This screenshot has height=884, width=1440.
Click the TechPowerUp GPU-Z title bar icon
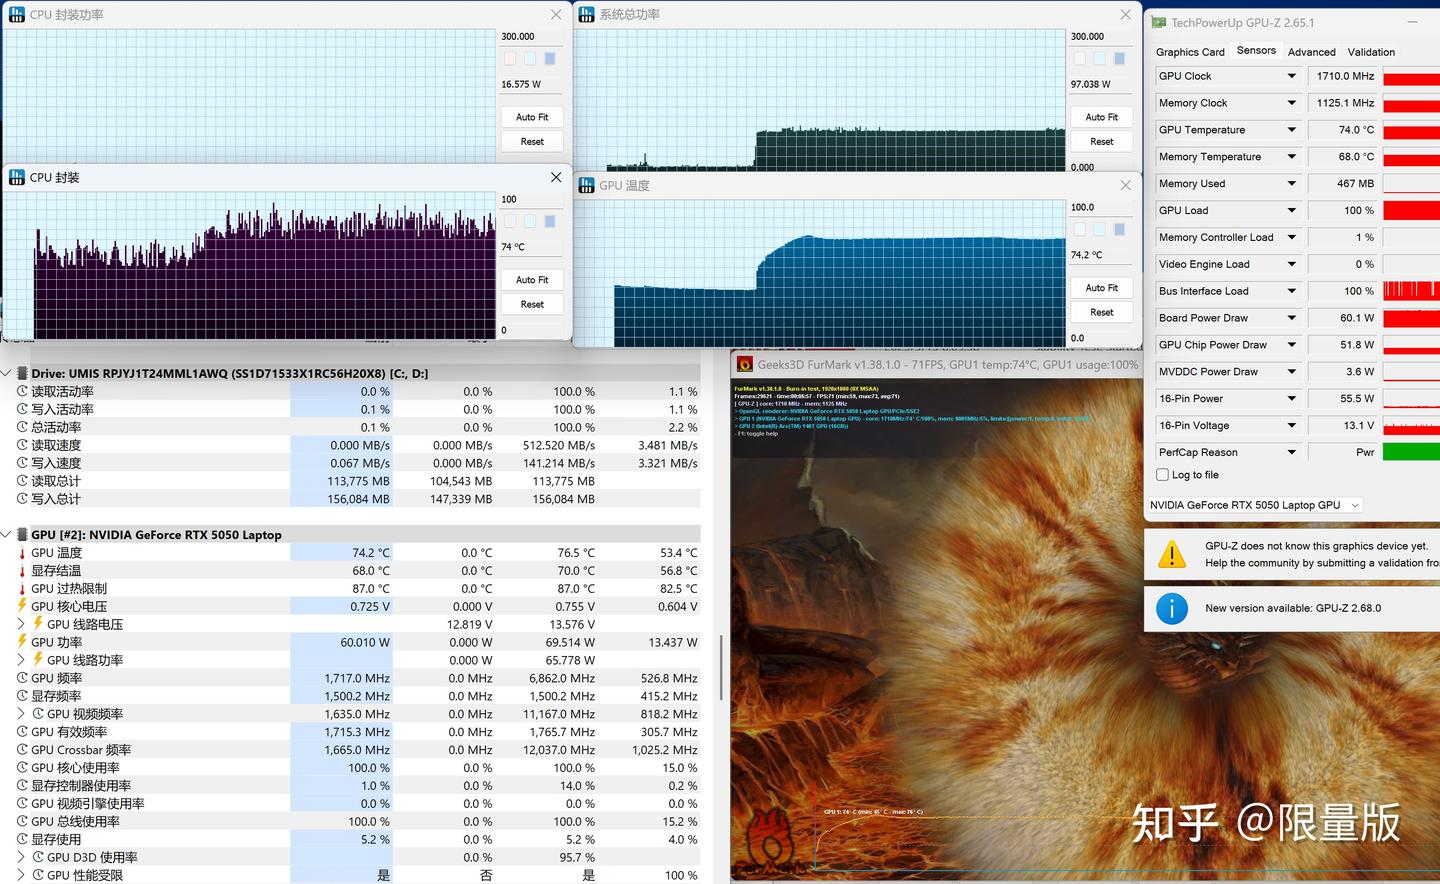(1159, 22)
